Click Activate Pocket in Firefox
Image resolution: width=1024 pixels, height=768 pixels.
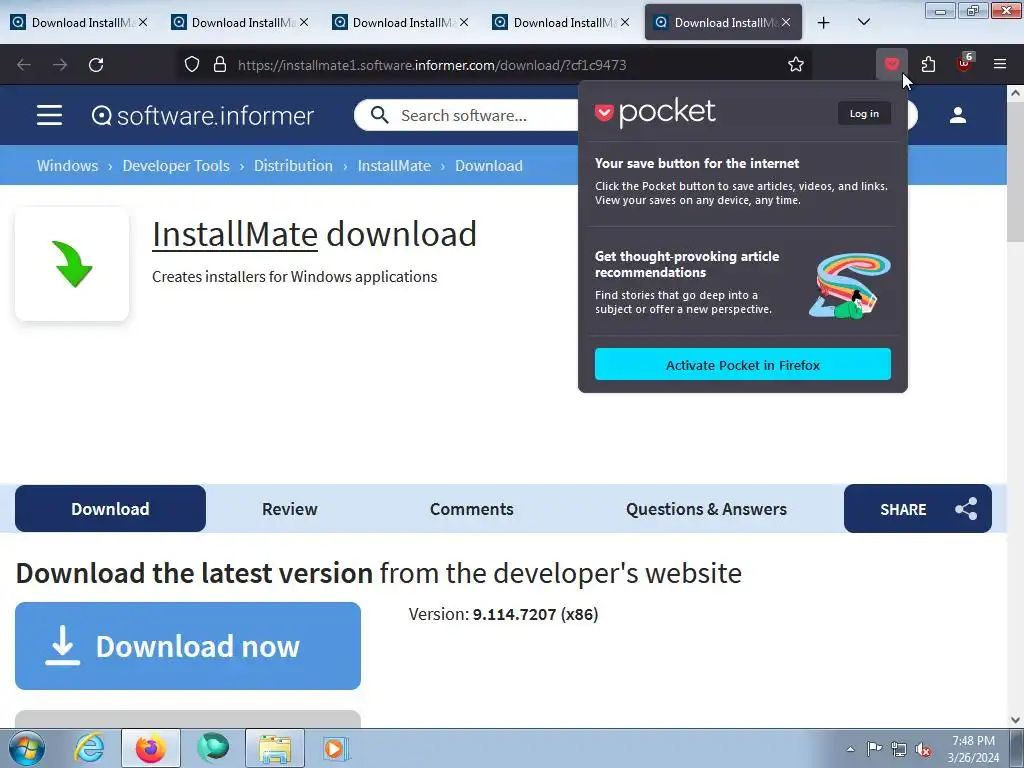pyautogui.click(x=743, y=364)
